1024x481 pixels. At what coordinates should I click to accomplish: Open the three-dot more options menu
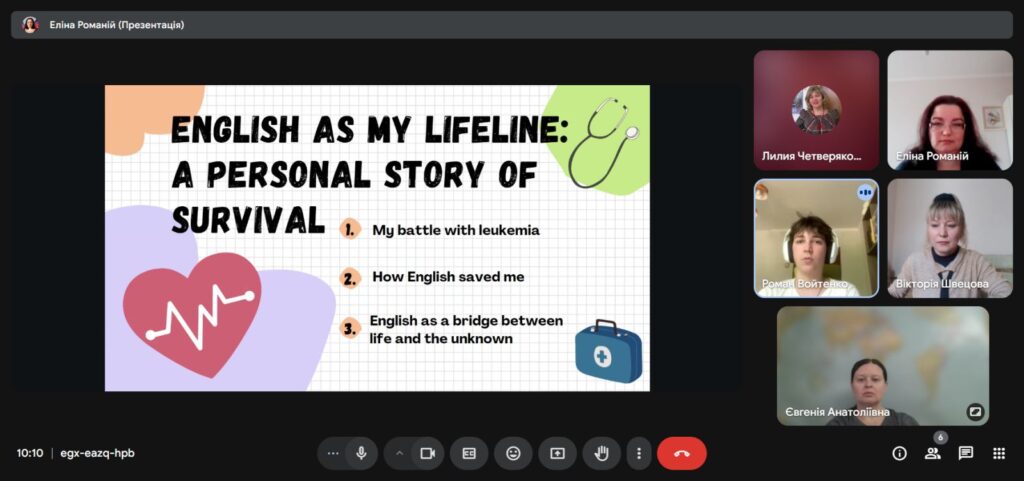coord(639,453)
